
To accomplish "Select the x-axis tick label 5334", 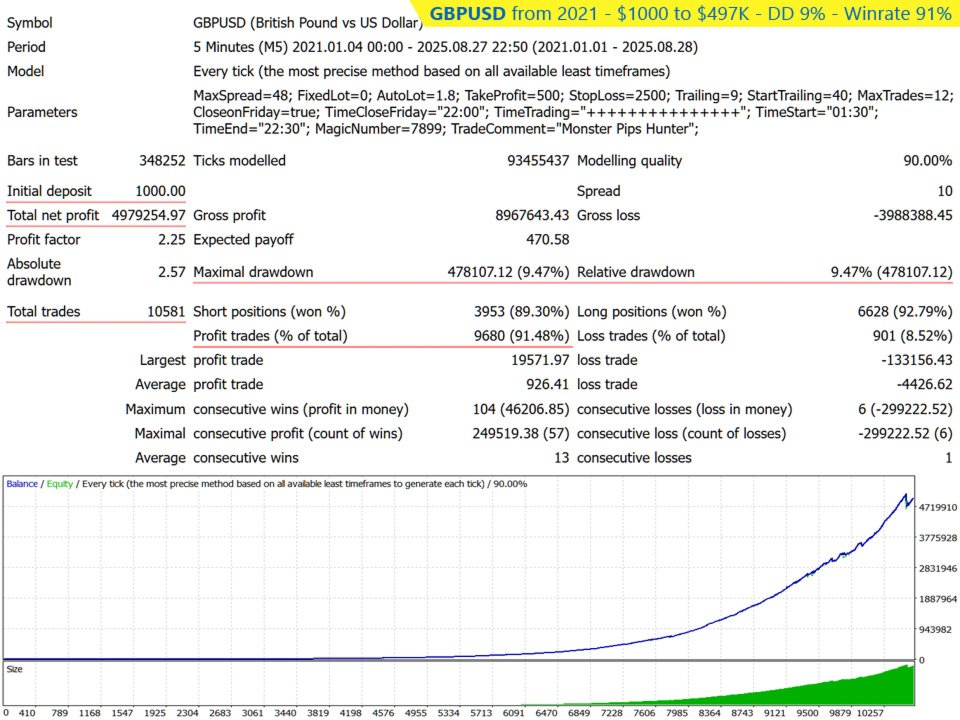I will tap(448, 713).
